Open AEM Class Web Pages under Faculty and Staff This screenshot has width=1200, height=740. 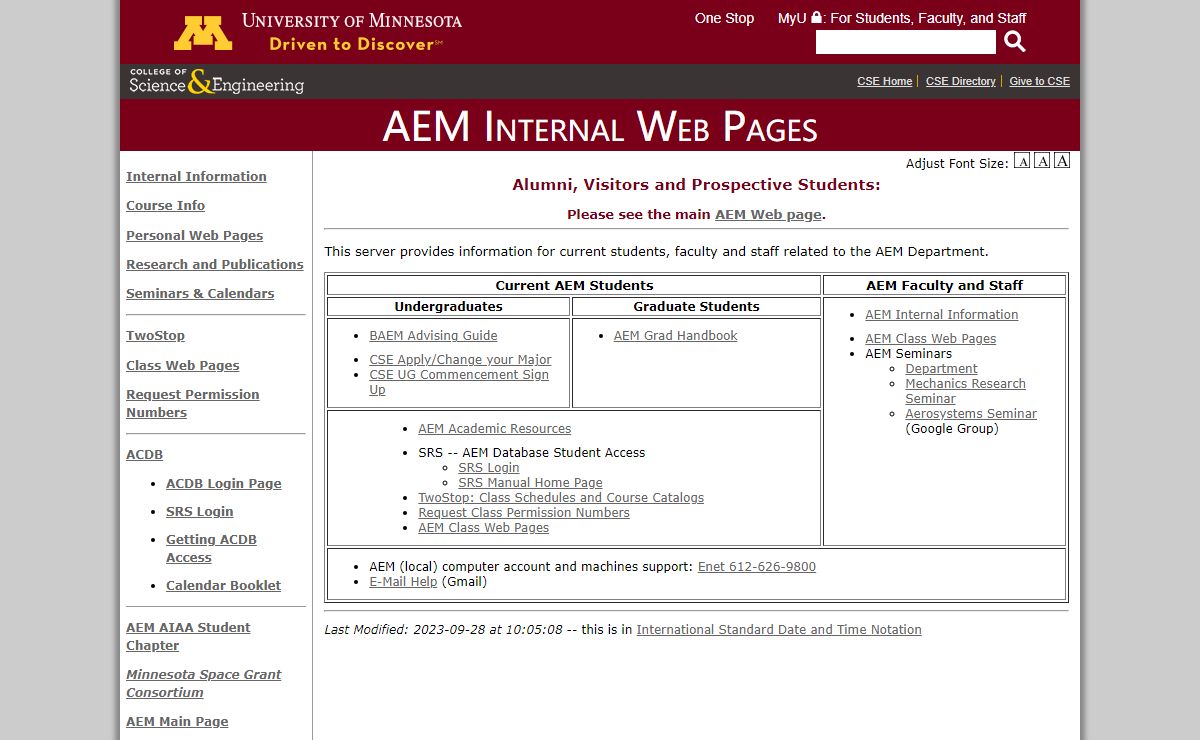(930, 338)
